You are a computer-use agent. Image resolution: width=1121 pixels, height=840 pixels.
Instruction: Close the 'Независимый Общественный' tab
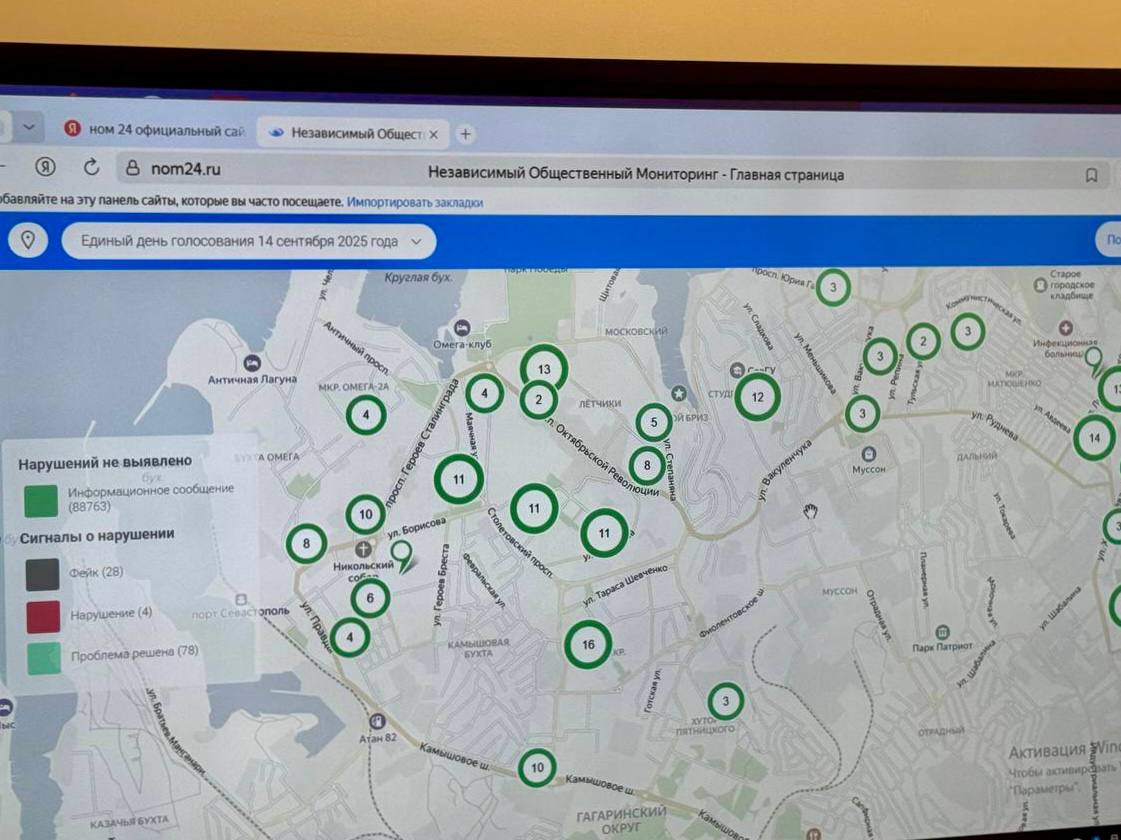point(433,134)
